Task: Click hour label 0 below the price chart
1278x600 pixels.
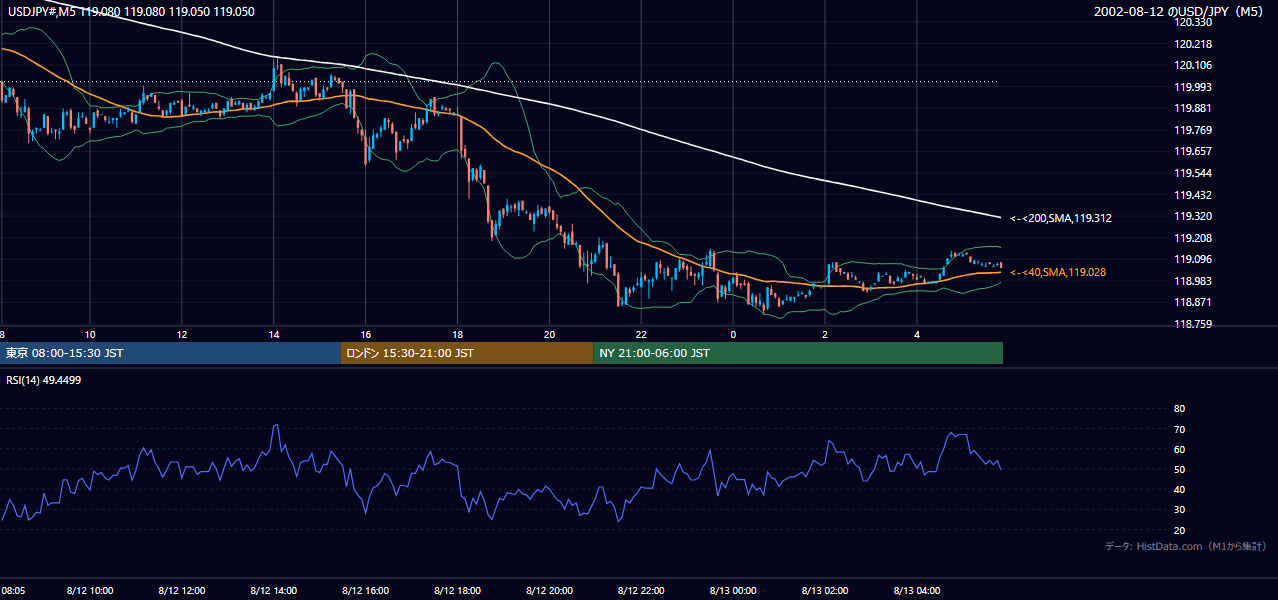Action: 733,334
